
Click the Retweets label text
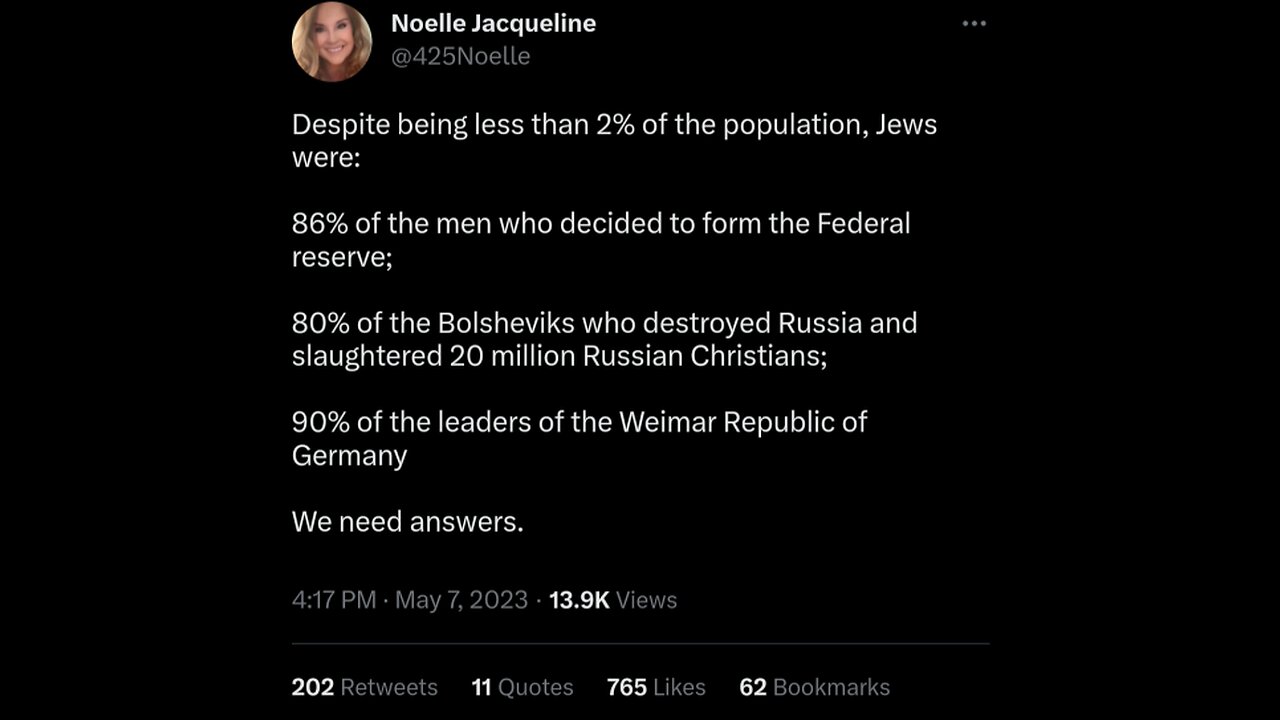389,687
